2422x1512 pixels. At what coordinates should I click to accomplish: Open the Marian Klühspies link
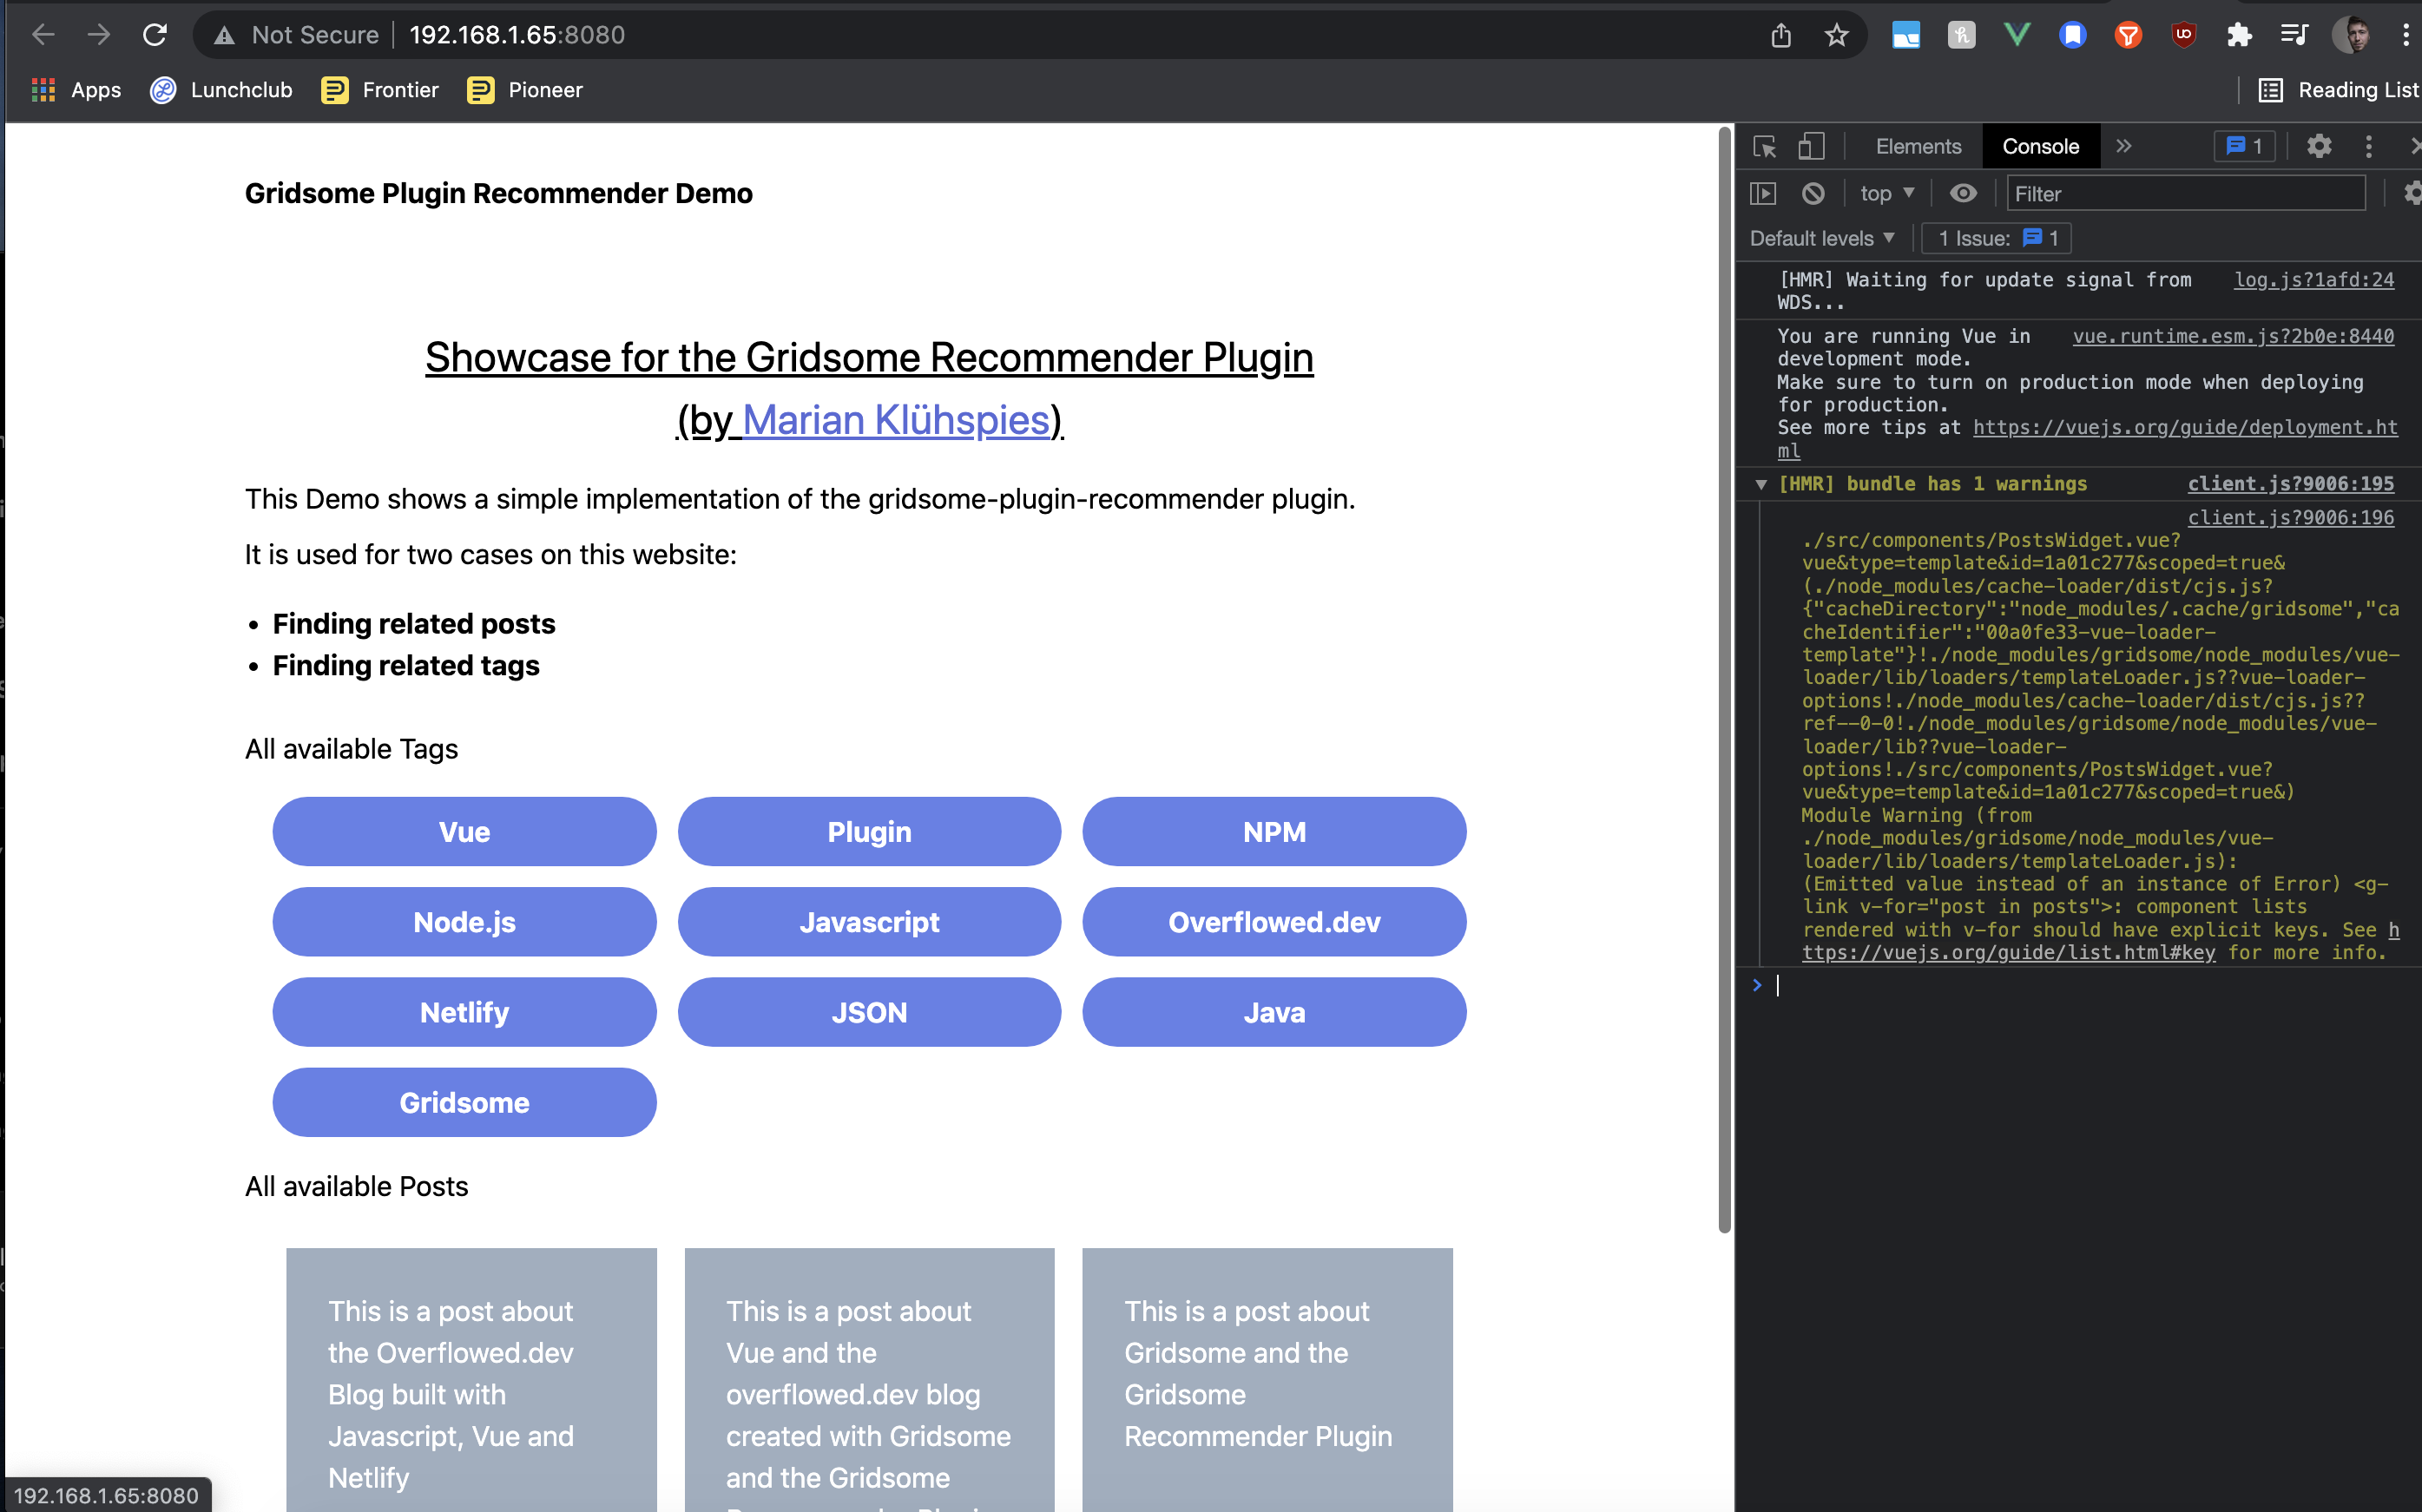point(895,420)
